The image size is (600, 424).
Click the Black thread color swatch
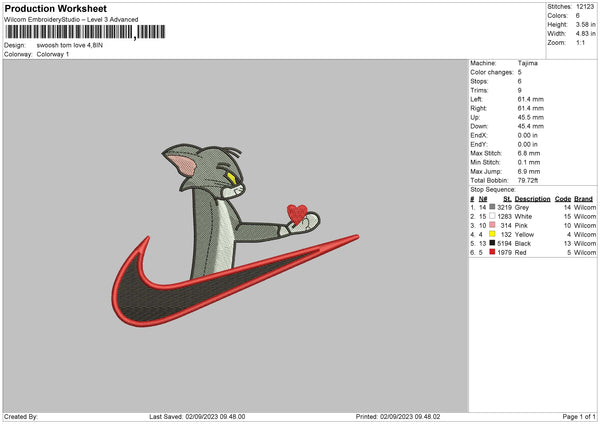point(492,243)
